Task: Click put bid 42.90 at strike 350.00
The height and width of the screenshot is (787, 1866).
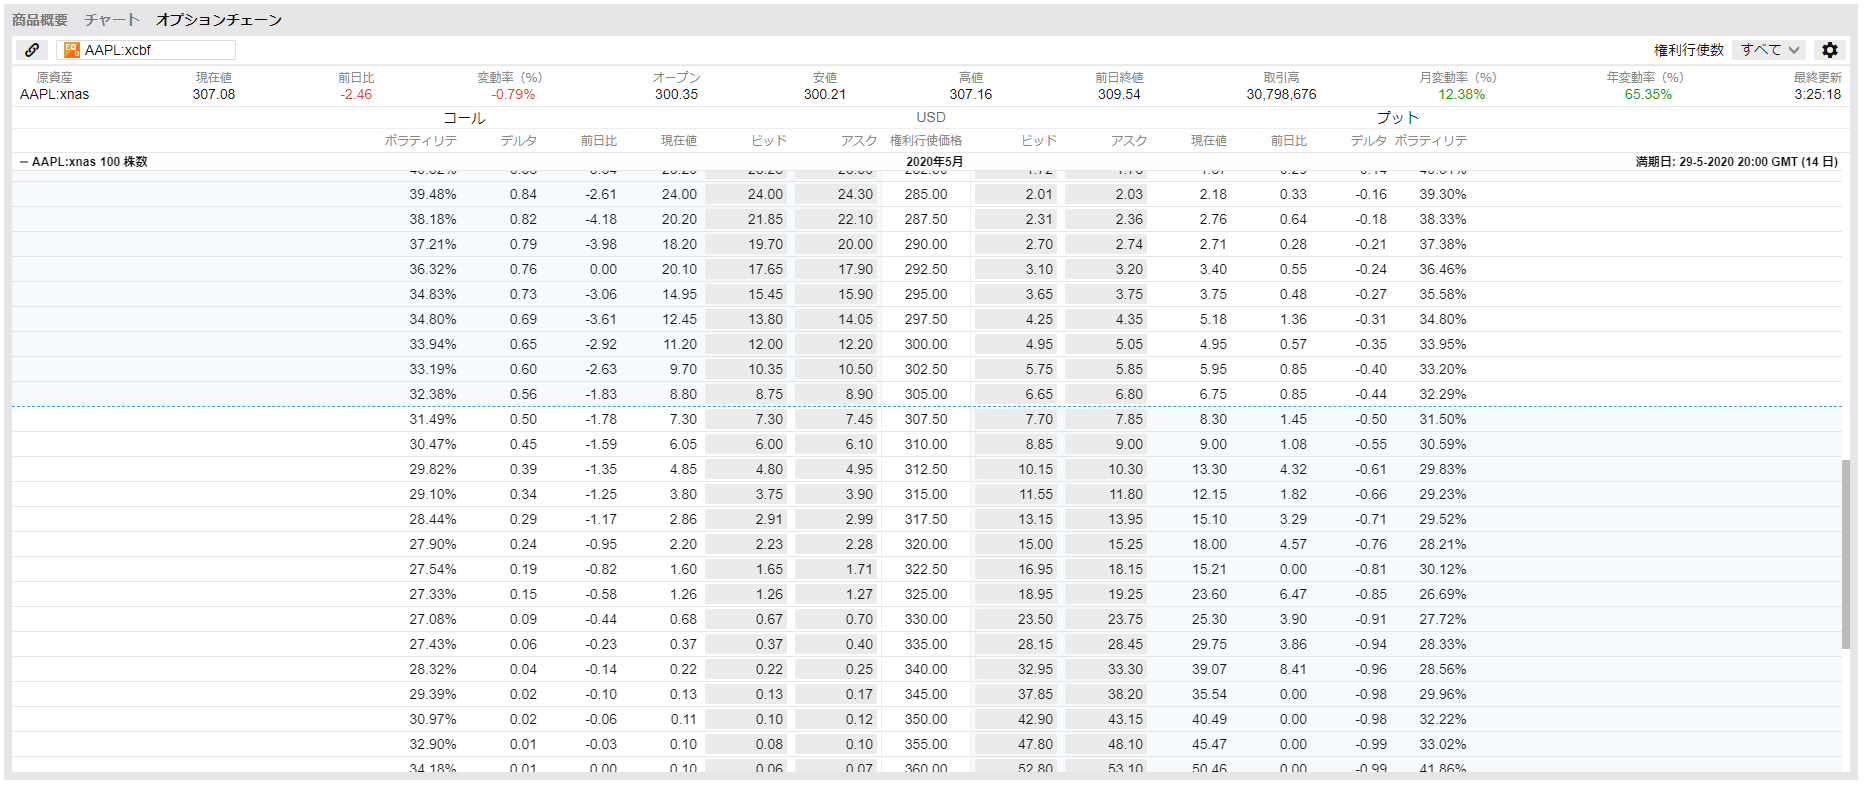Action: [1016, 720]
